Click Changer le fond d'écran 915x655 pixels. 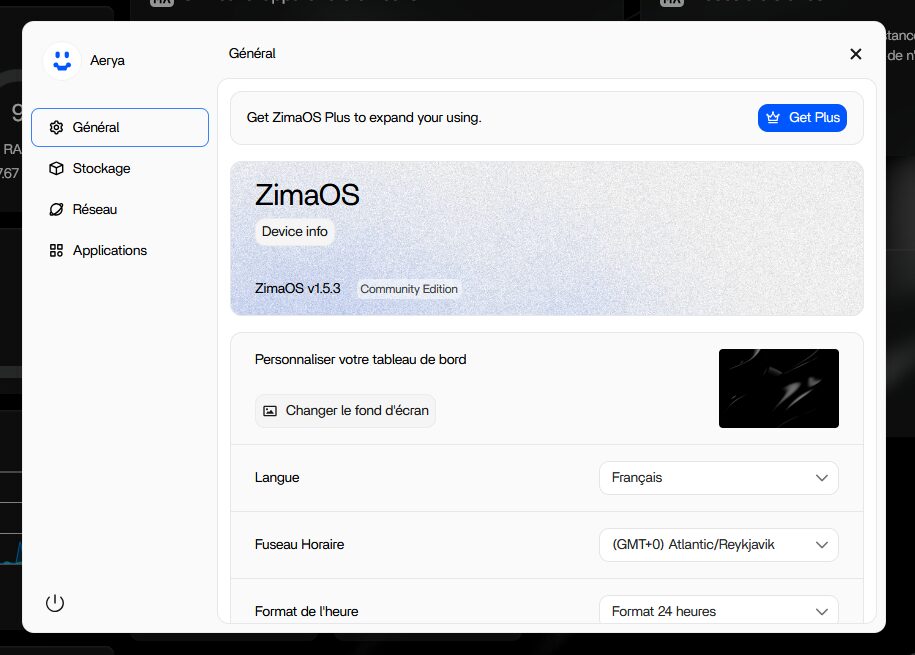[x=345, y=410]
